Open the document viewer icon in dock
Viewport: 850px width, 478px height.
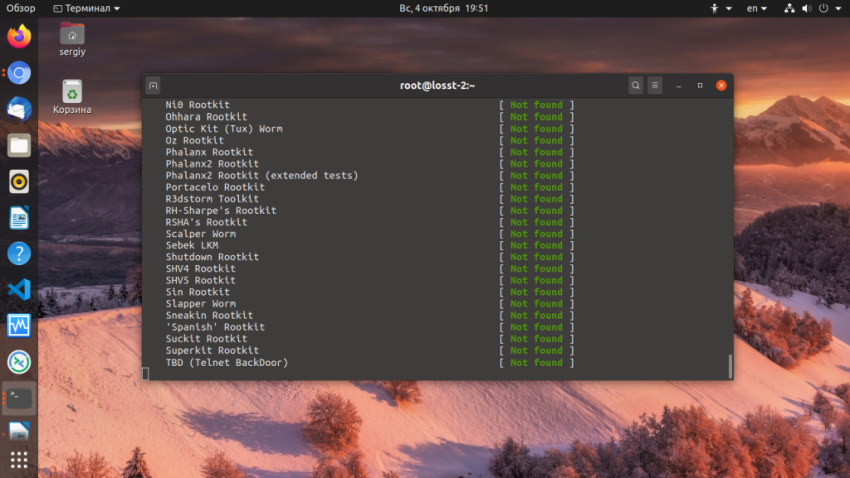[x=19, y=431]
